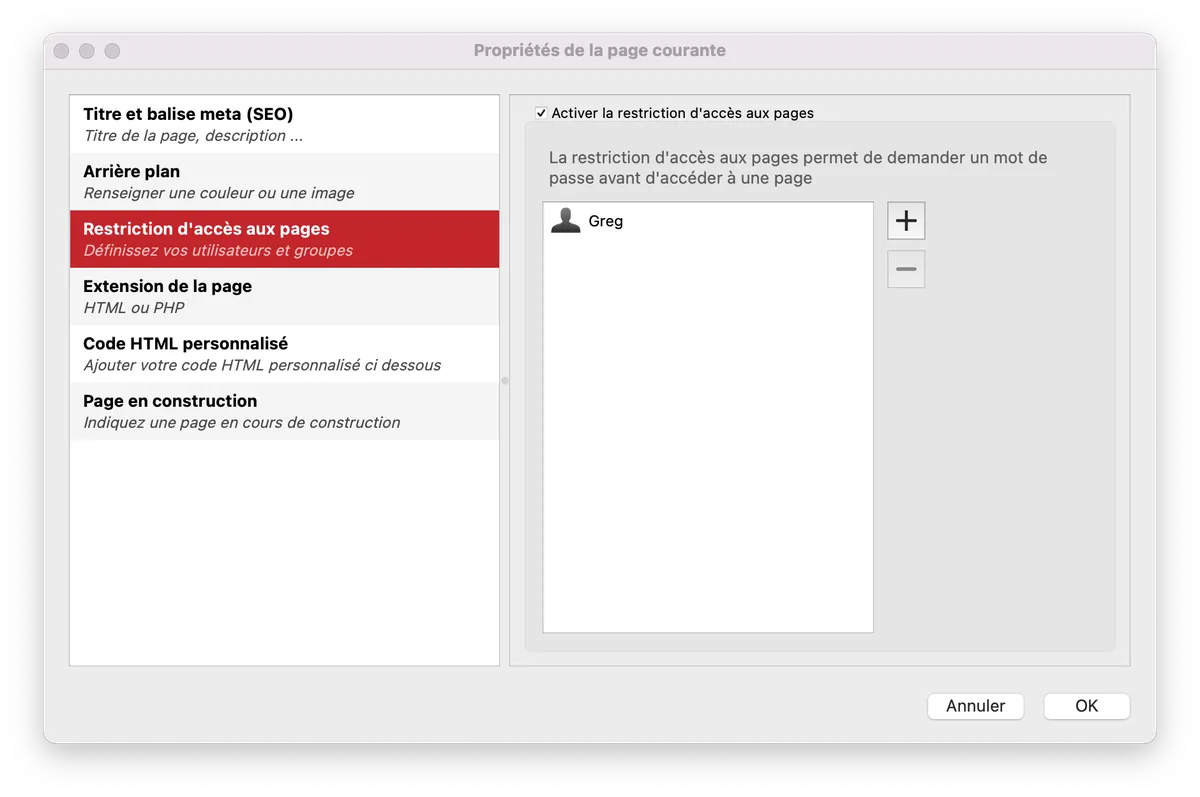Disable the page access restriction checkbox
This screenshot has width=1200, height=797.
(x=541, y=113)
